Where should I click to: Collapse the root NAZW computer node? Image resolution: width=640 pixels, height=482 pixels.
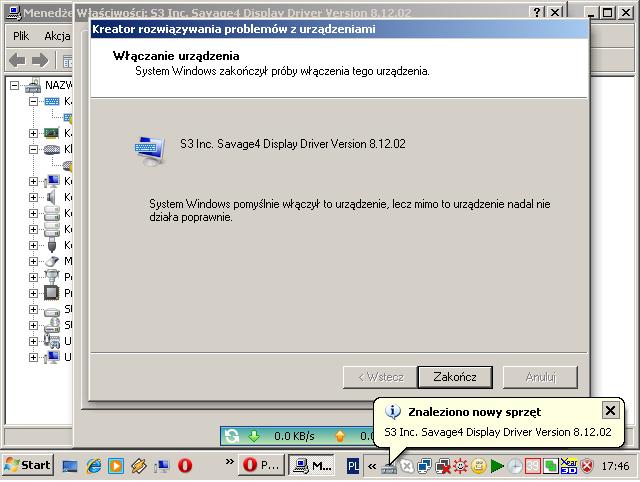[14, 85]
